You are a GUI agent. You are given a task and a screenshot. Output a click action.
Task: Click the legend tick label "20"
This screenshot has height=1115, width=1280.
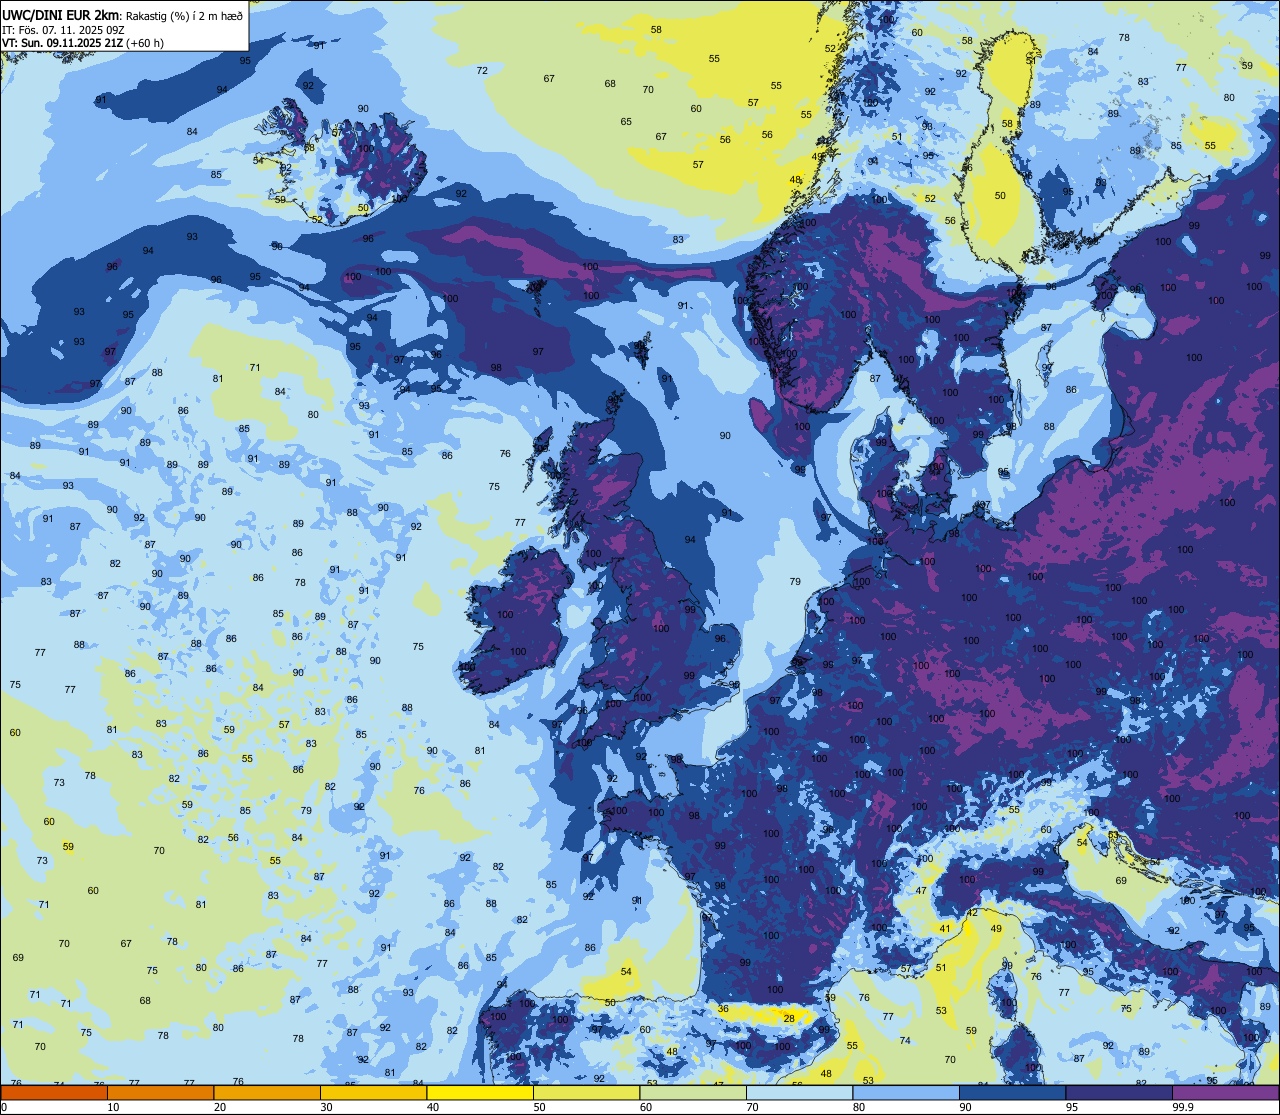(x=220, y=1107)
